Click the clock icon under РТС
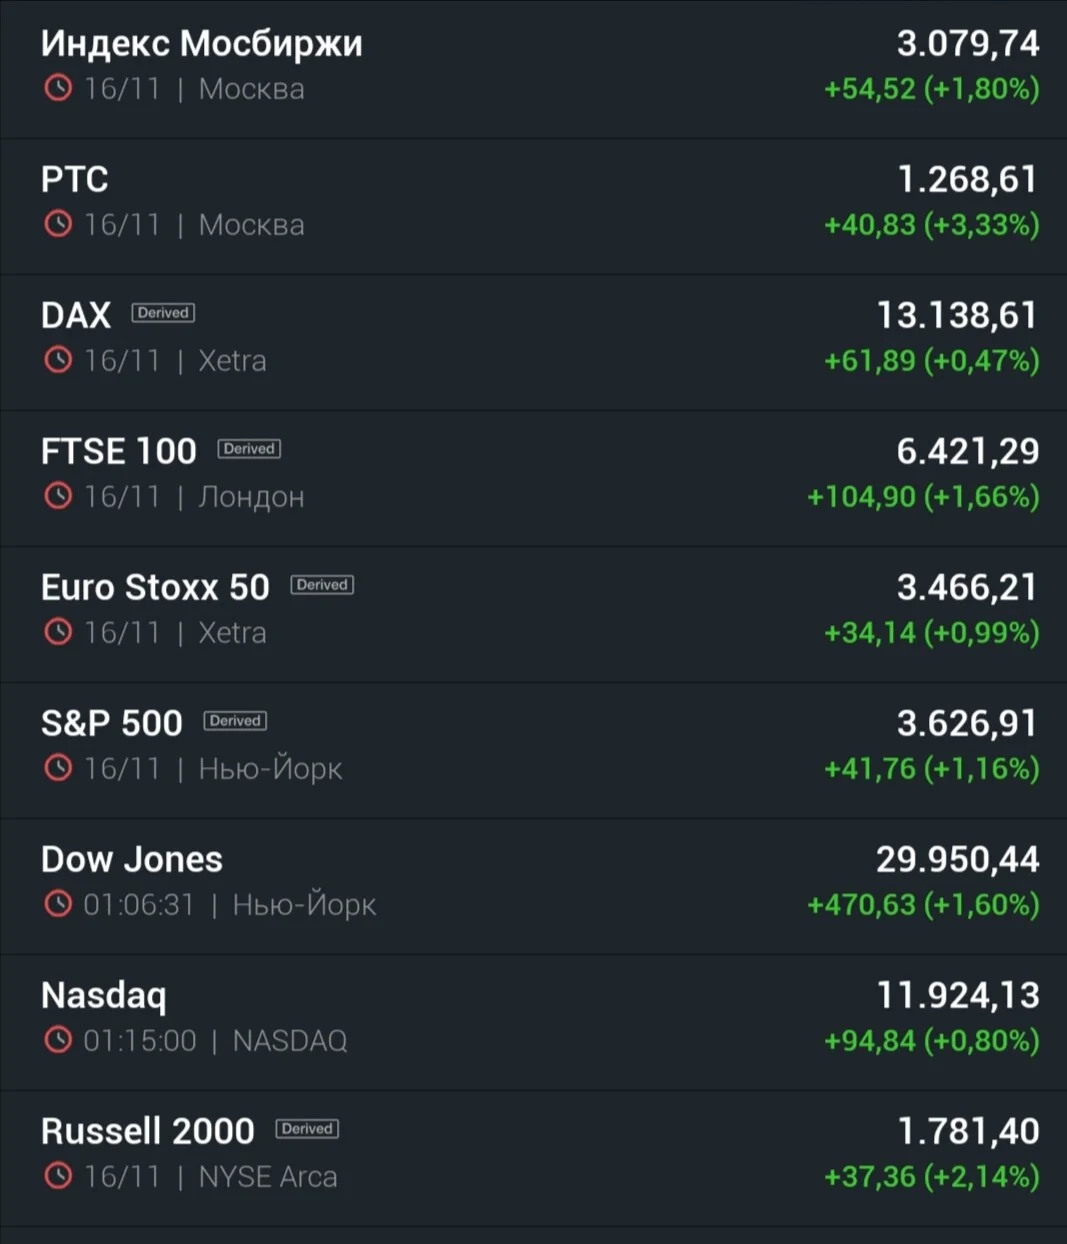This screenshot has width=1067, height=1244. (58, 224)
